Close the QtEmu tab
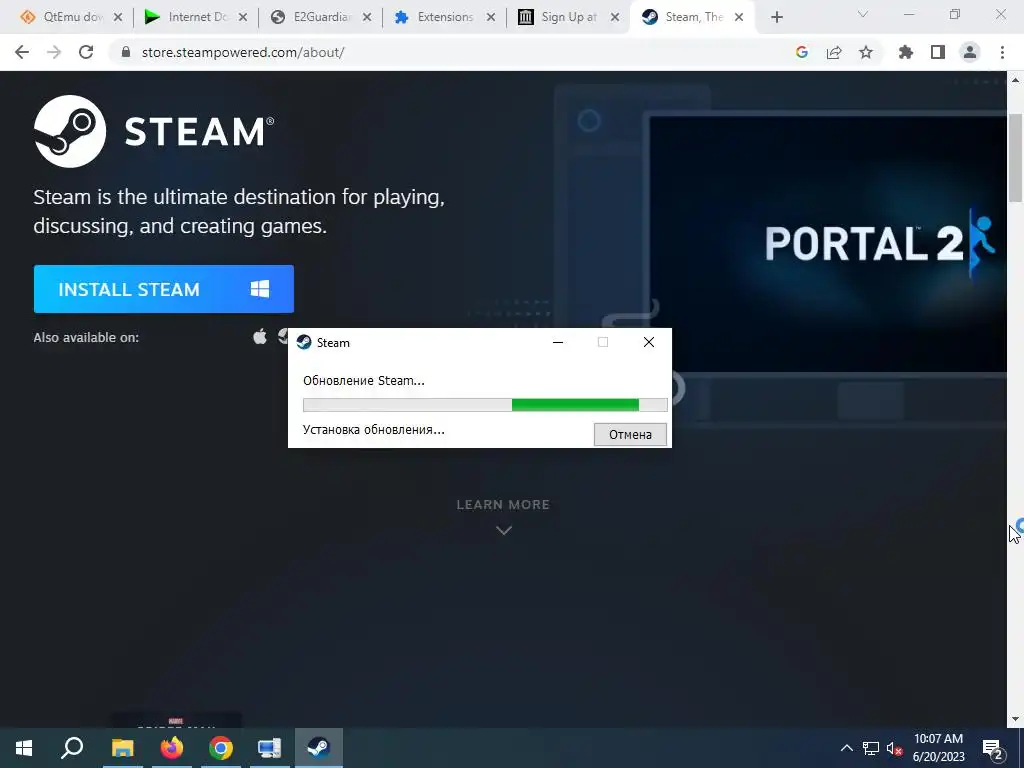Viewport: 1024px width, 768px height. click(x=118, y=18)
